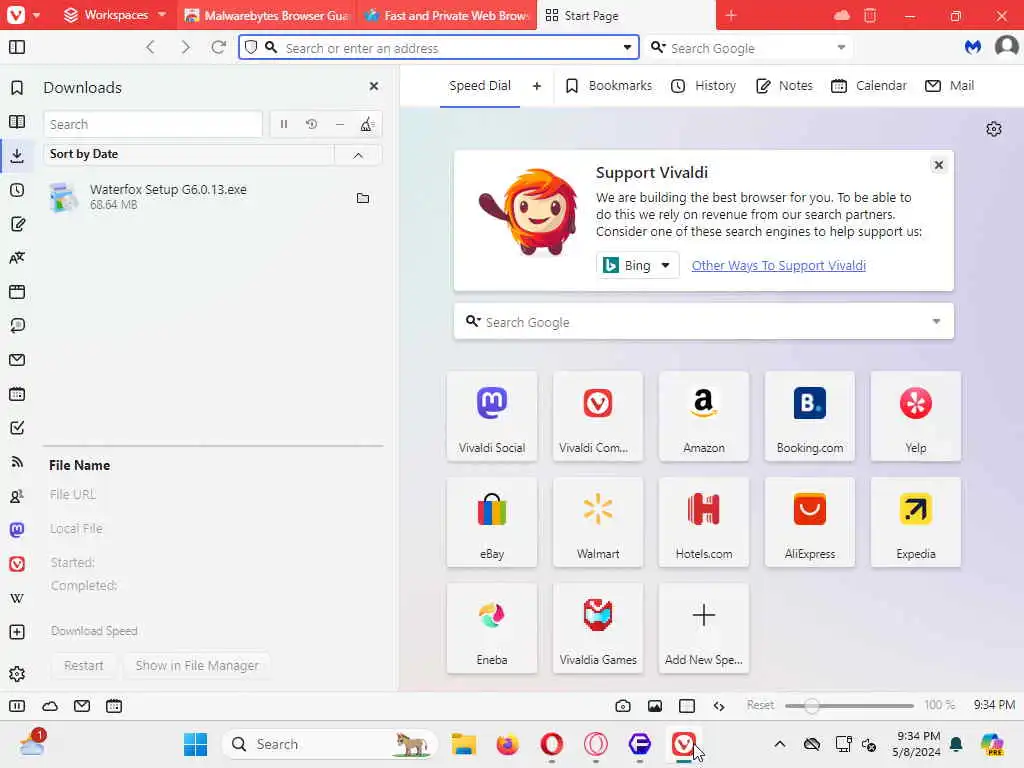Open the Calendar panel in sidebar
Screen dimensions: 1024x768
(x=17, y=394)
